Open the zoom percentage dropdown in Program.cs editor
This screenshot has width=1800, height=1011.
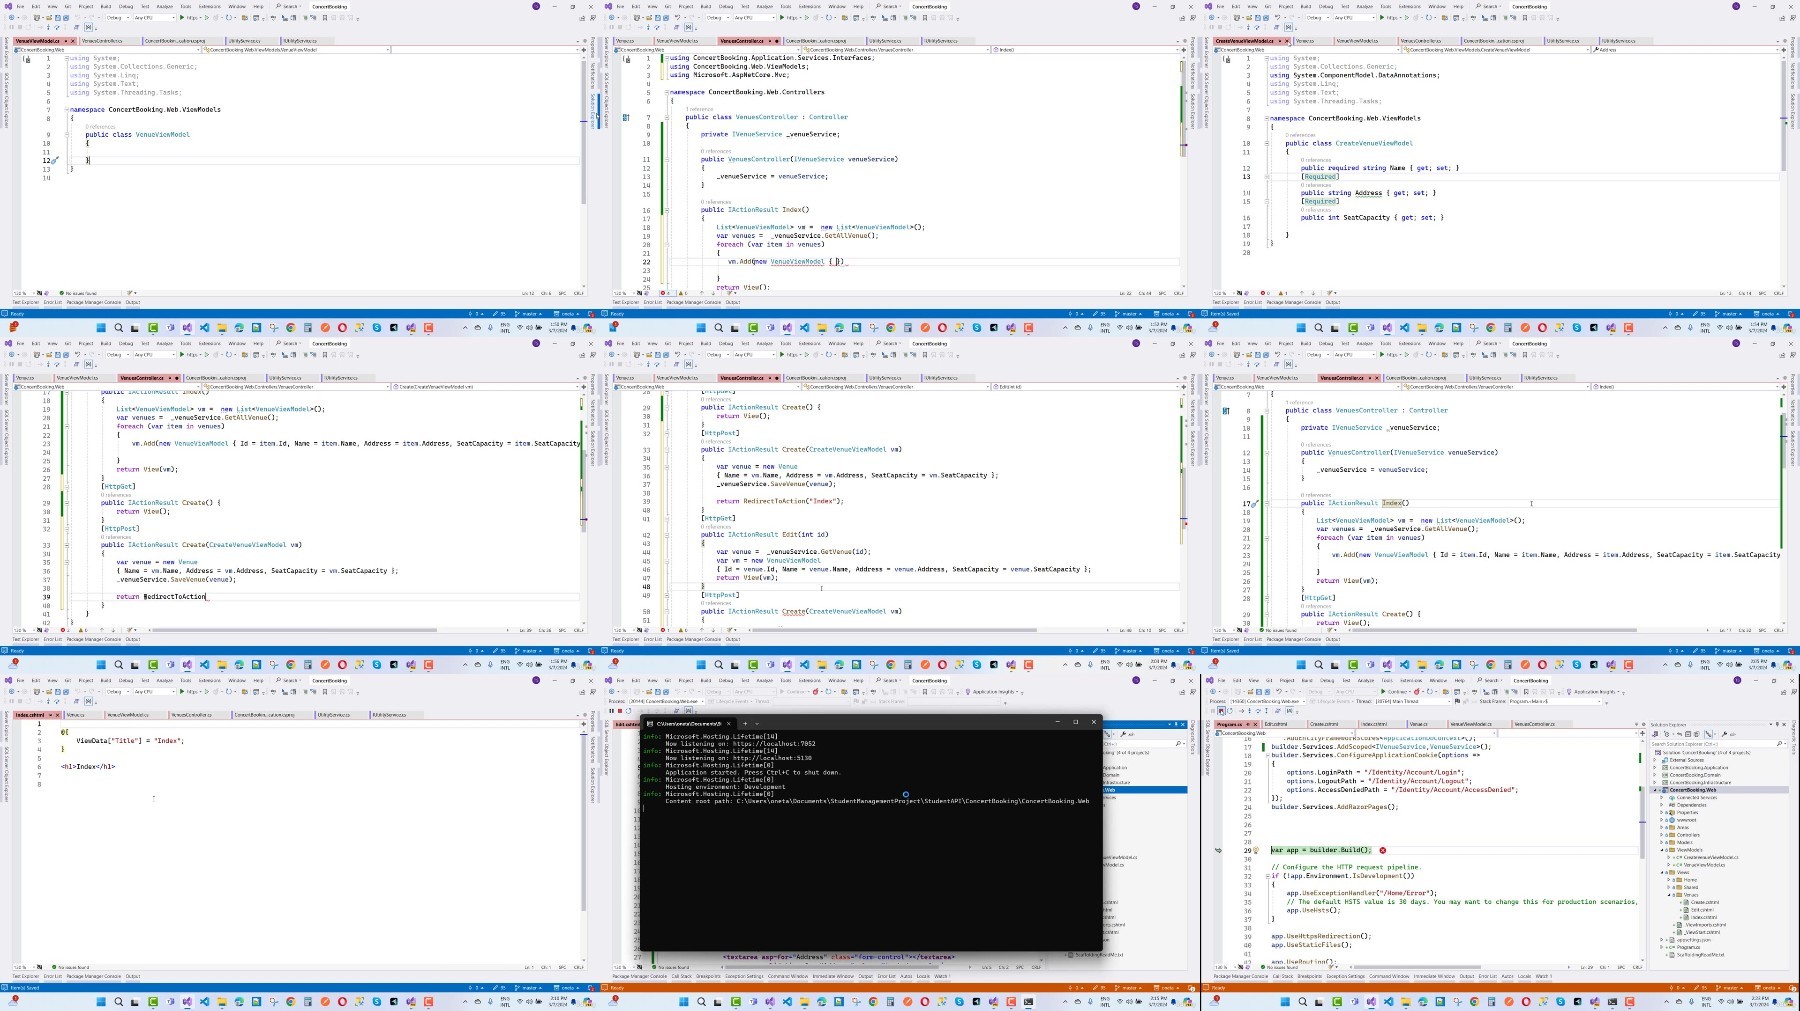(1225, 967)
